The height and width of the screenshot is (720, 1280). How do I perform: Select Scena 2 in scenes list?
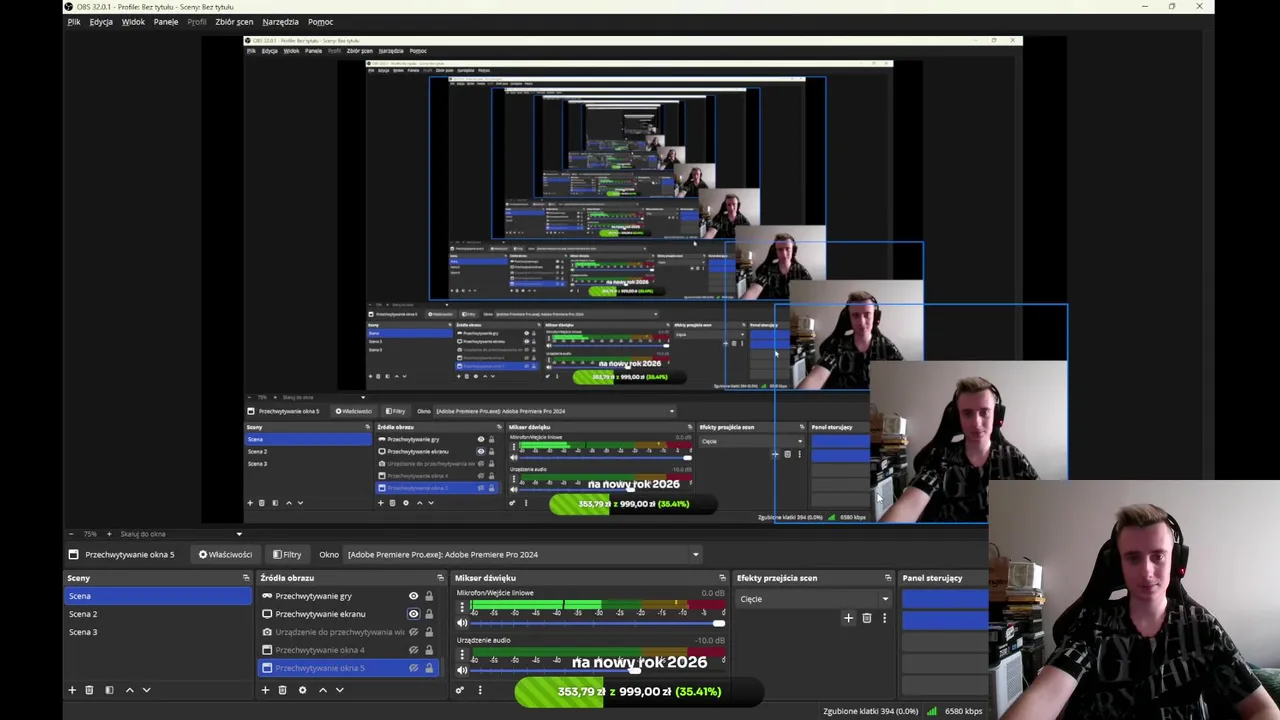[158, 614]
